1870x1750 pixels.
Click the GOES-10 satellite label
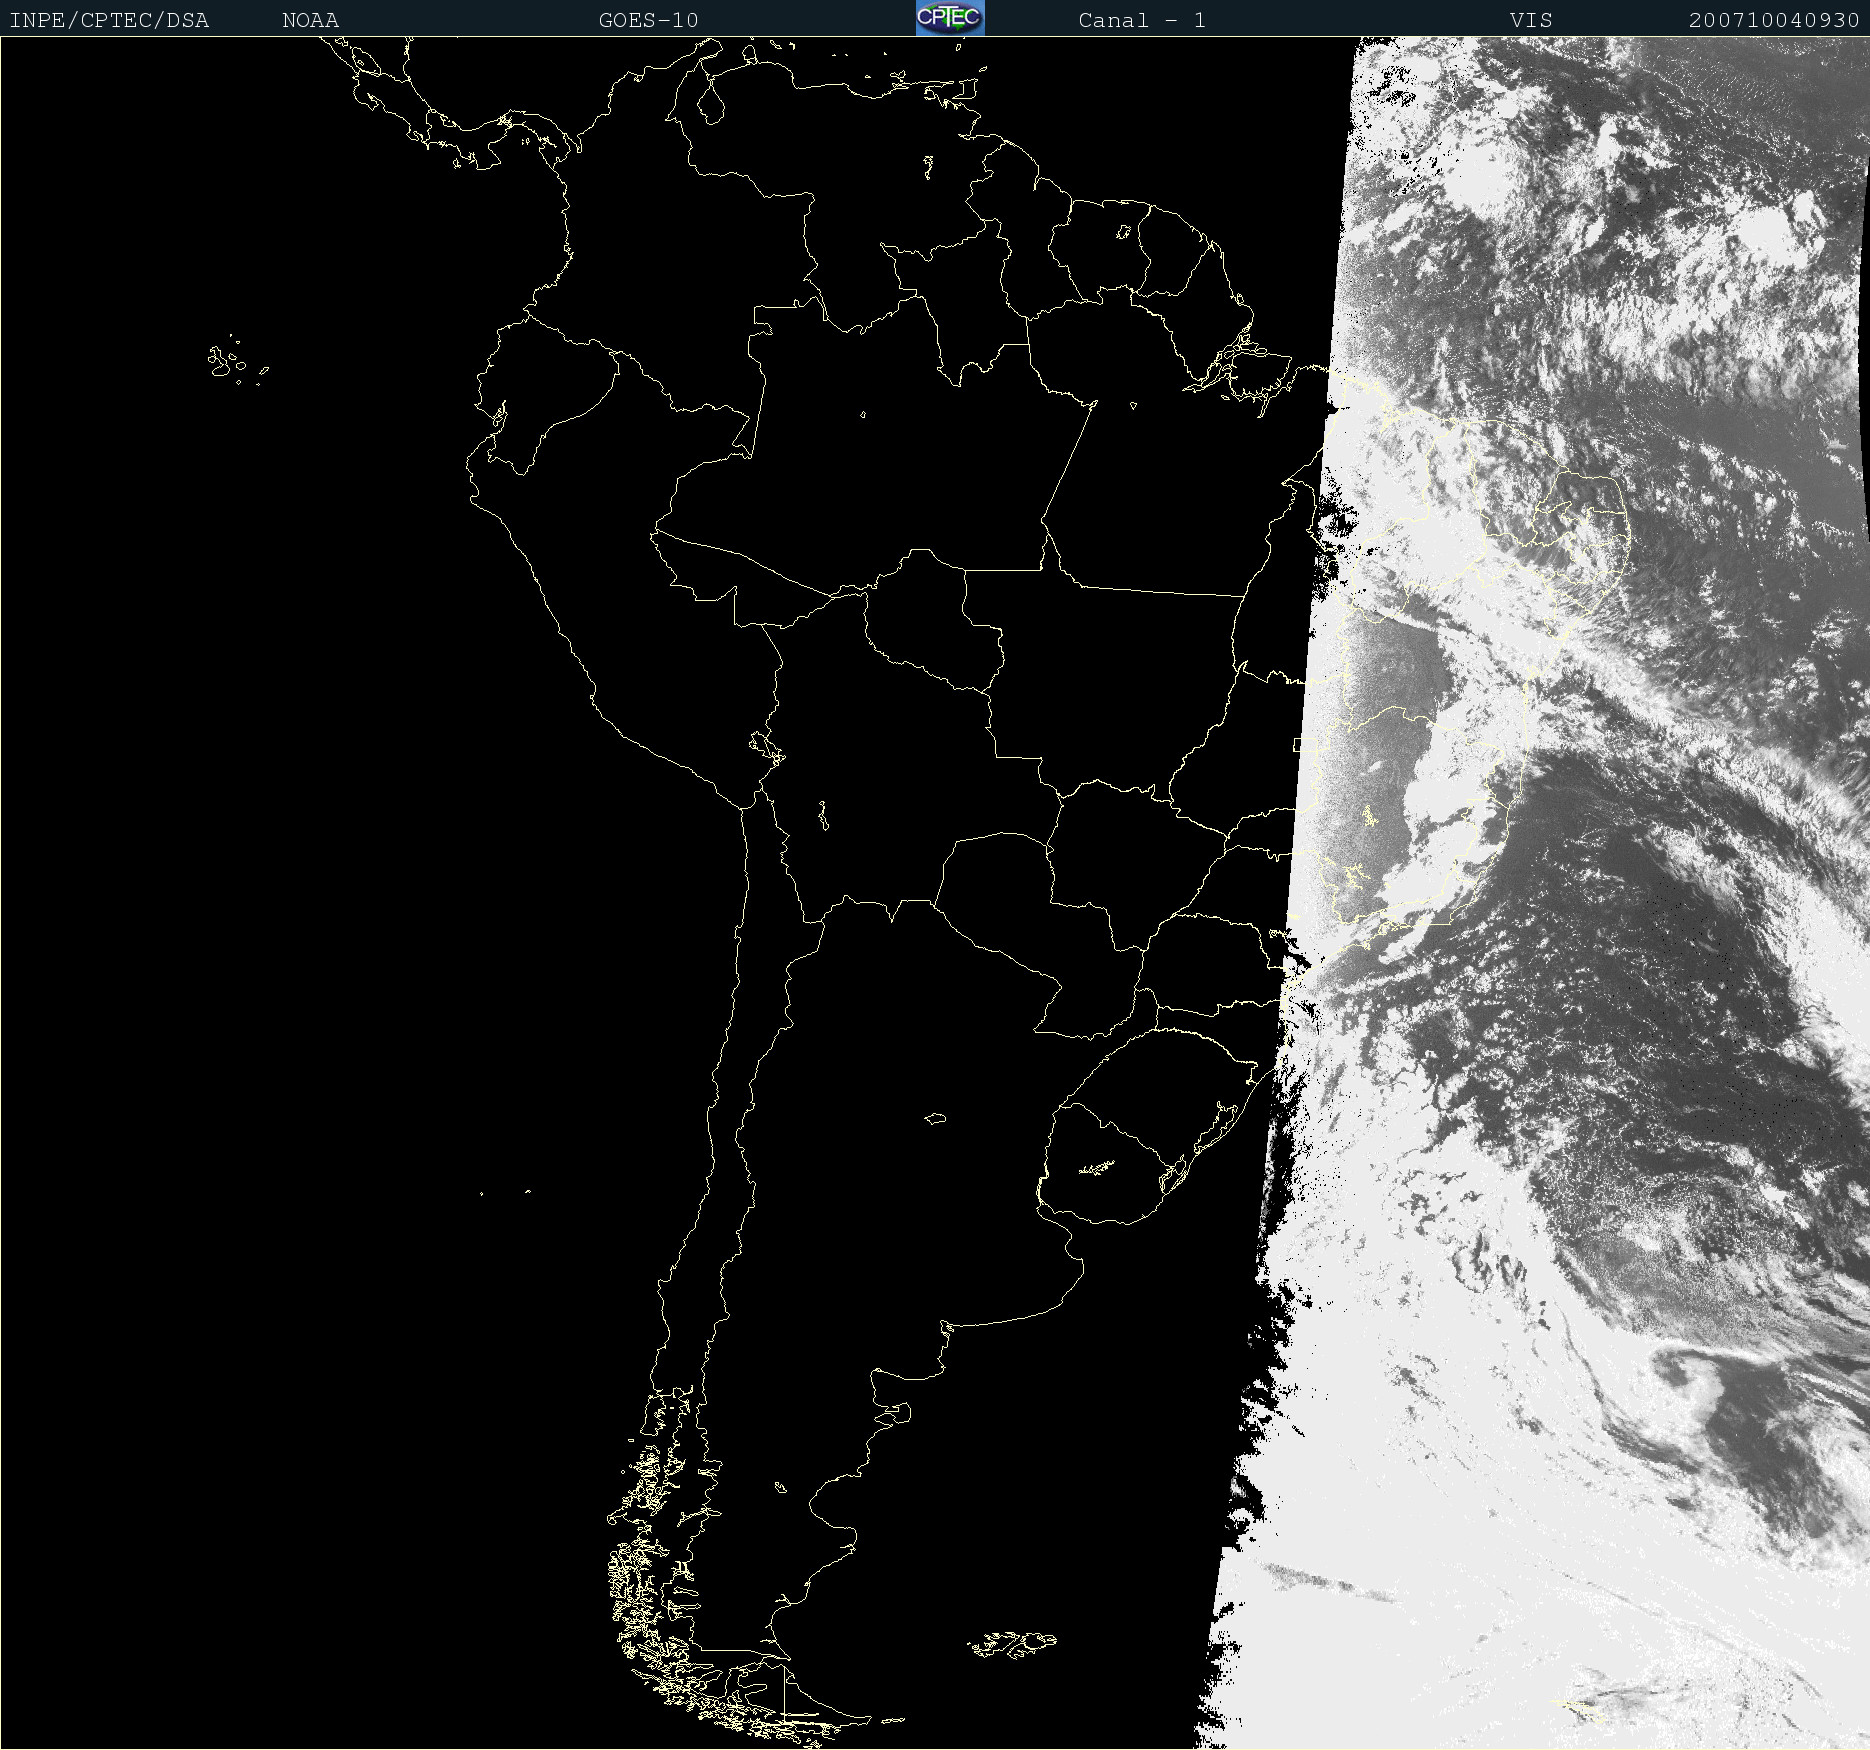pos(648,20)
